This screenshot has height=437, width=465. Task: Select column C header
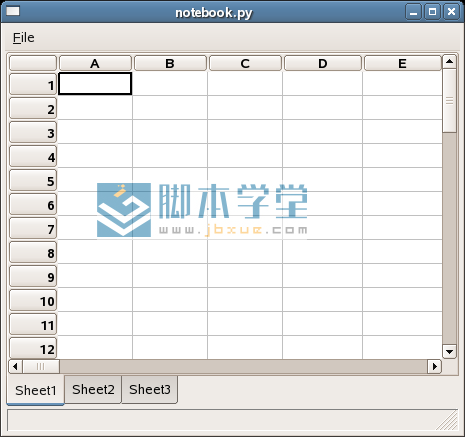click(x=245, y=63)
